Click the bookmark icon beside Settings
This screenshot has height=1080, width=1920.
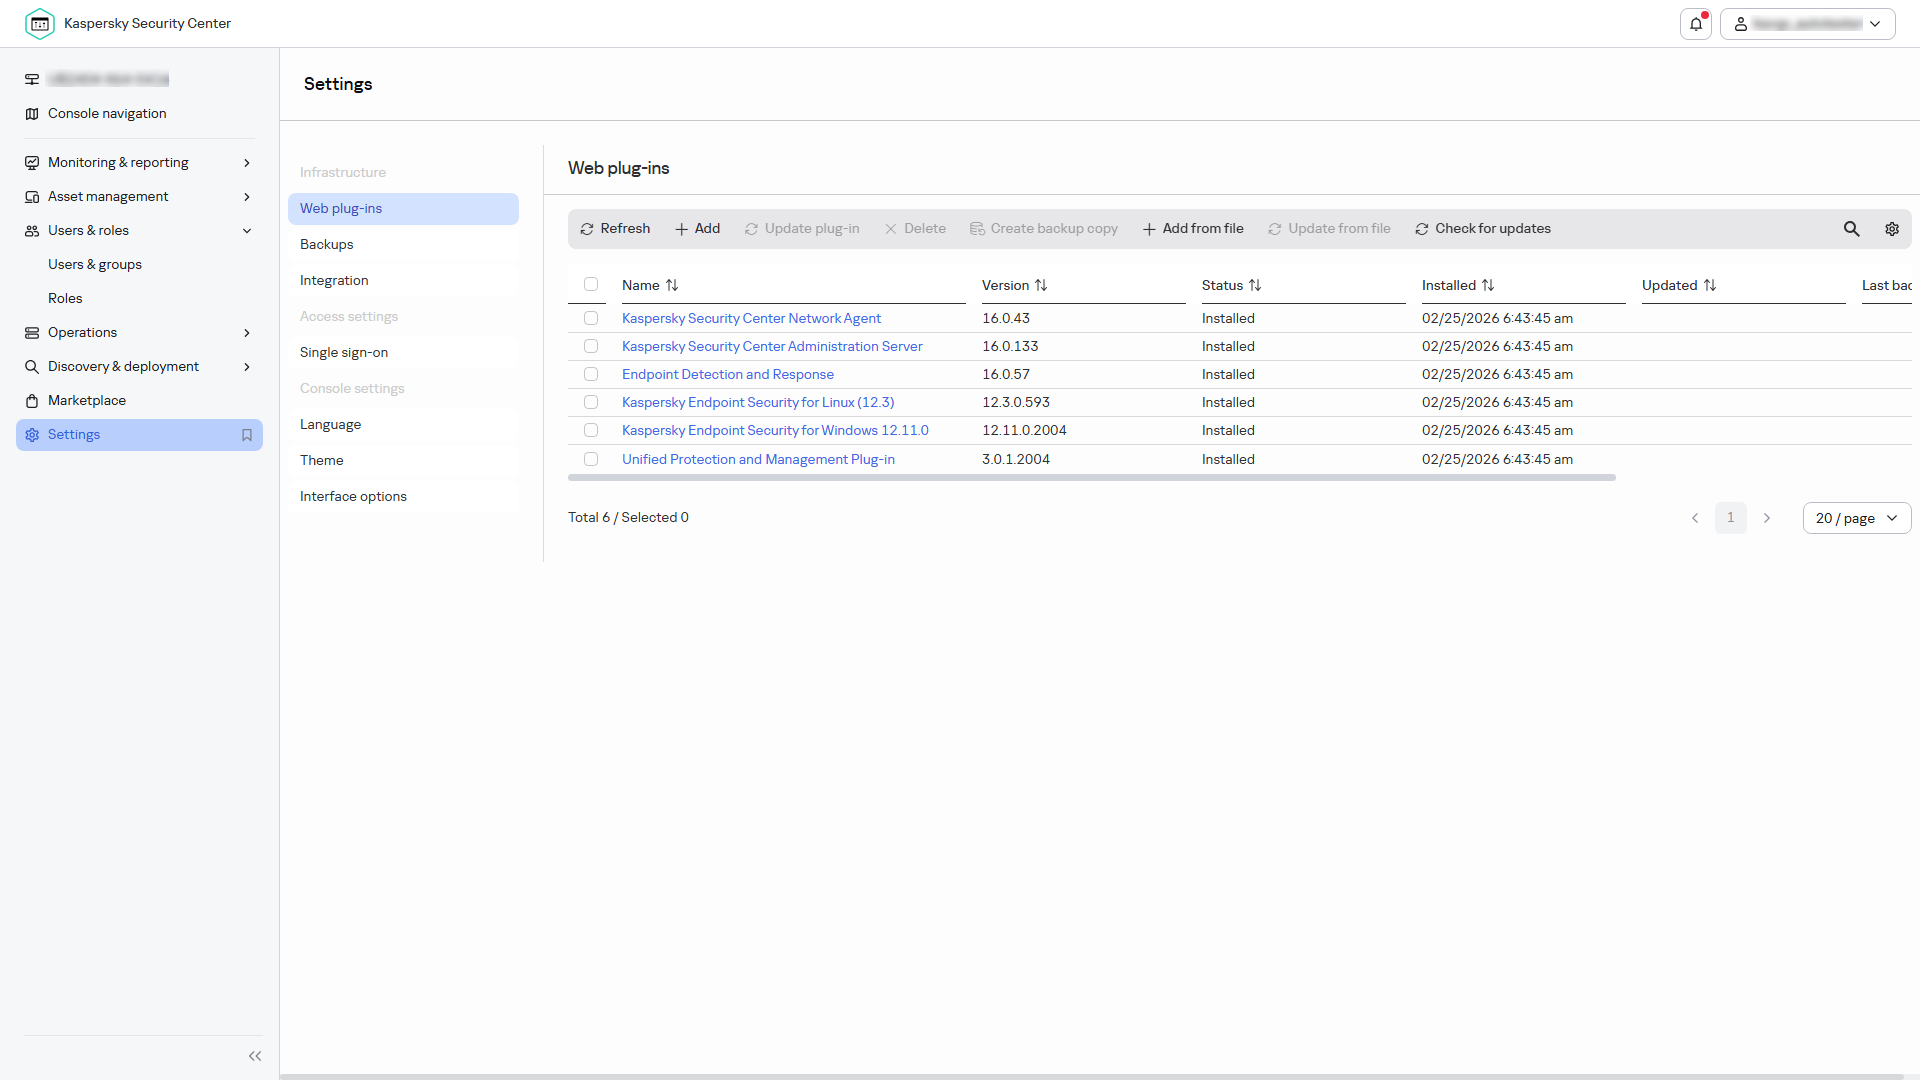pos(247,435)
